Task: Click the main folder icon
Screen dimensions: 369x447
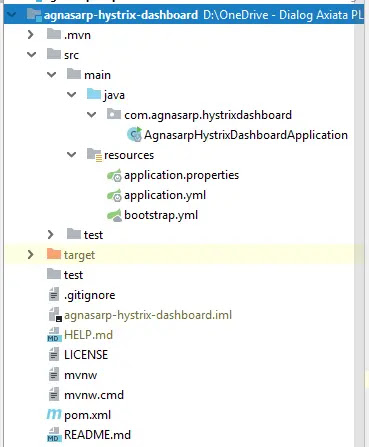Action: tap(74, 74)
